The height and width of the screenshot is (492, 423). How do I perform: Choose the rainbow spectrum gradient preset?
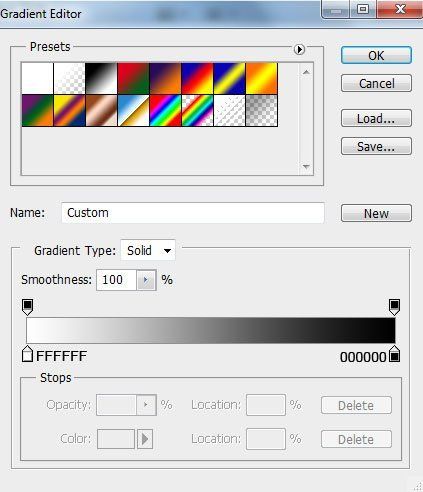click(x=165, y=110)
